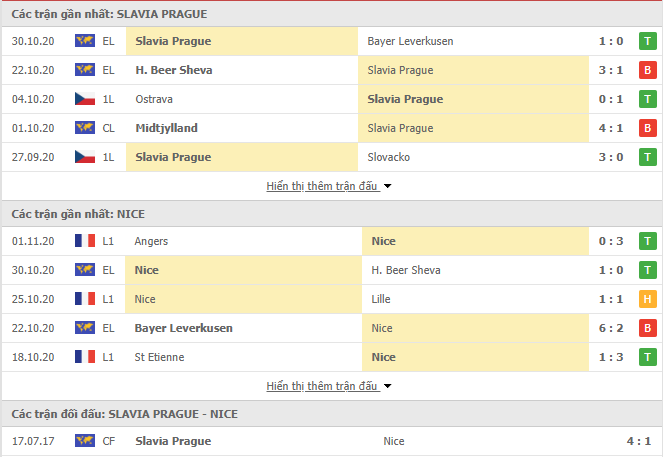Select the Bayer Leverkusen team in Nice section
663x457 pixels.
tap(184, 328)
